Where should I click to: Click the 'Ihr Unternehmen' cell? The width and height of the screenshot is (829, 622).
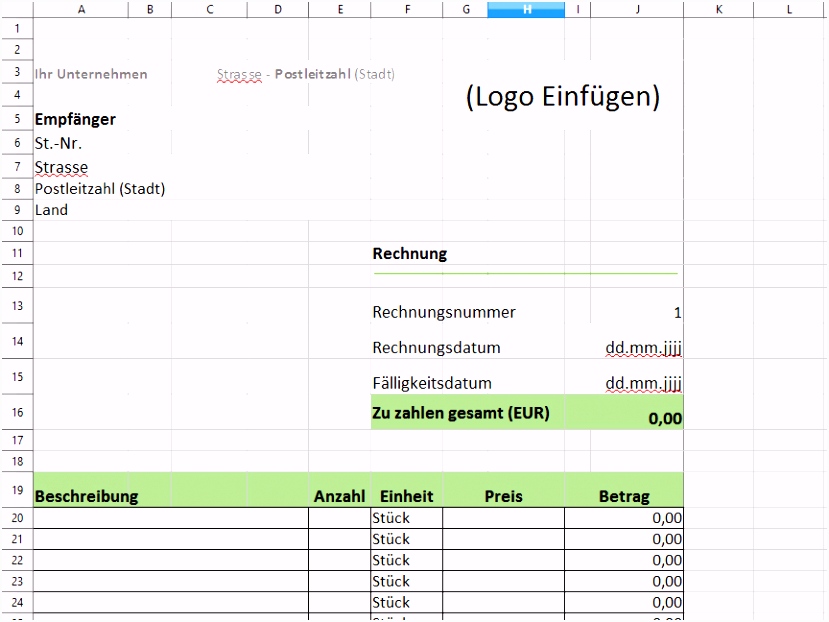pyautogui.click(x=91, y=74)
